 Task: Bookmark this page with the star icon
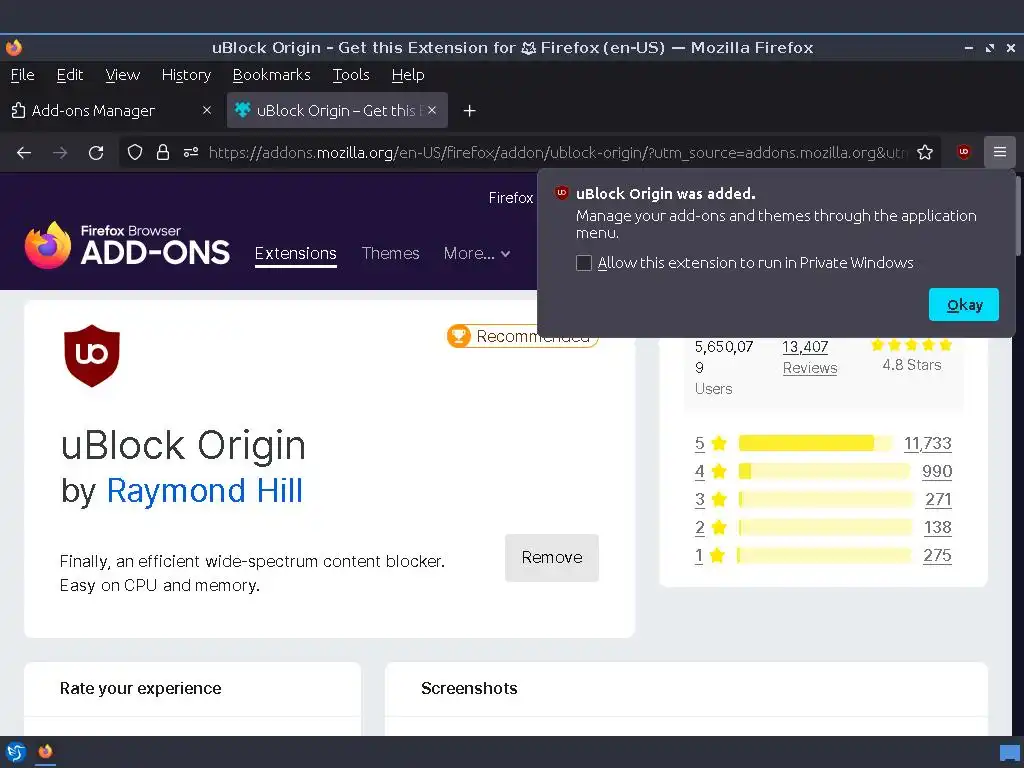click(925, 153)
